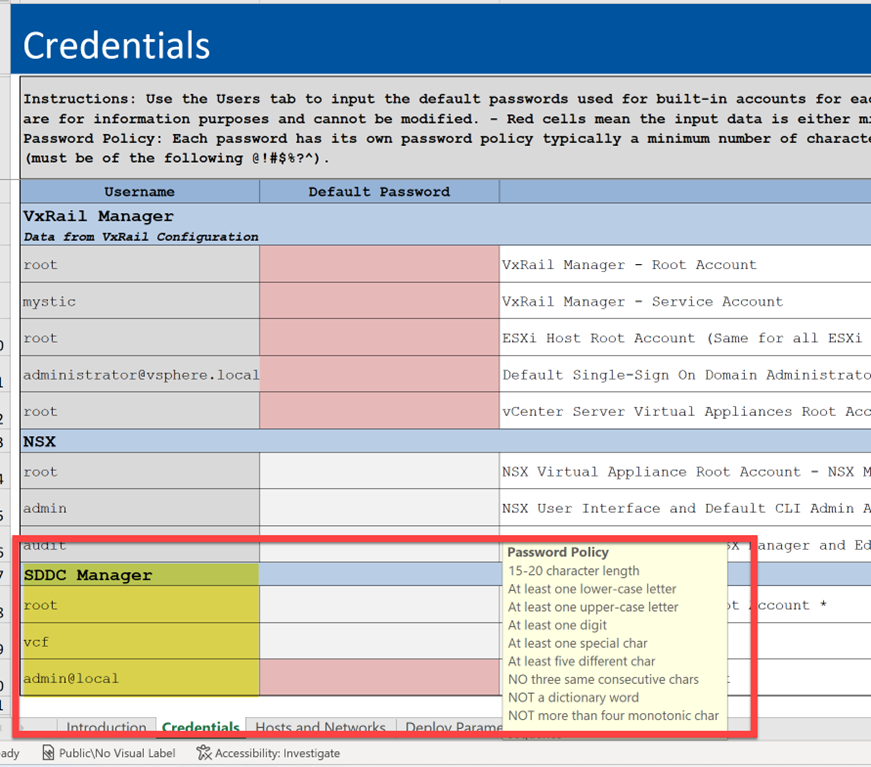Click the Password Policy tooltip title
The image size is (871, 767).
(x=557, y=552)
